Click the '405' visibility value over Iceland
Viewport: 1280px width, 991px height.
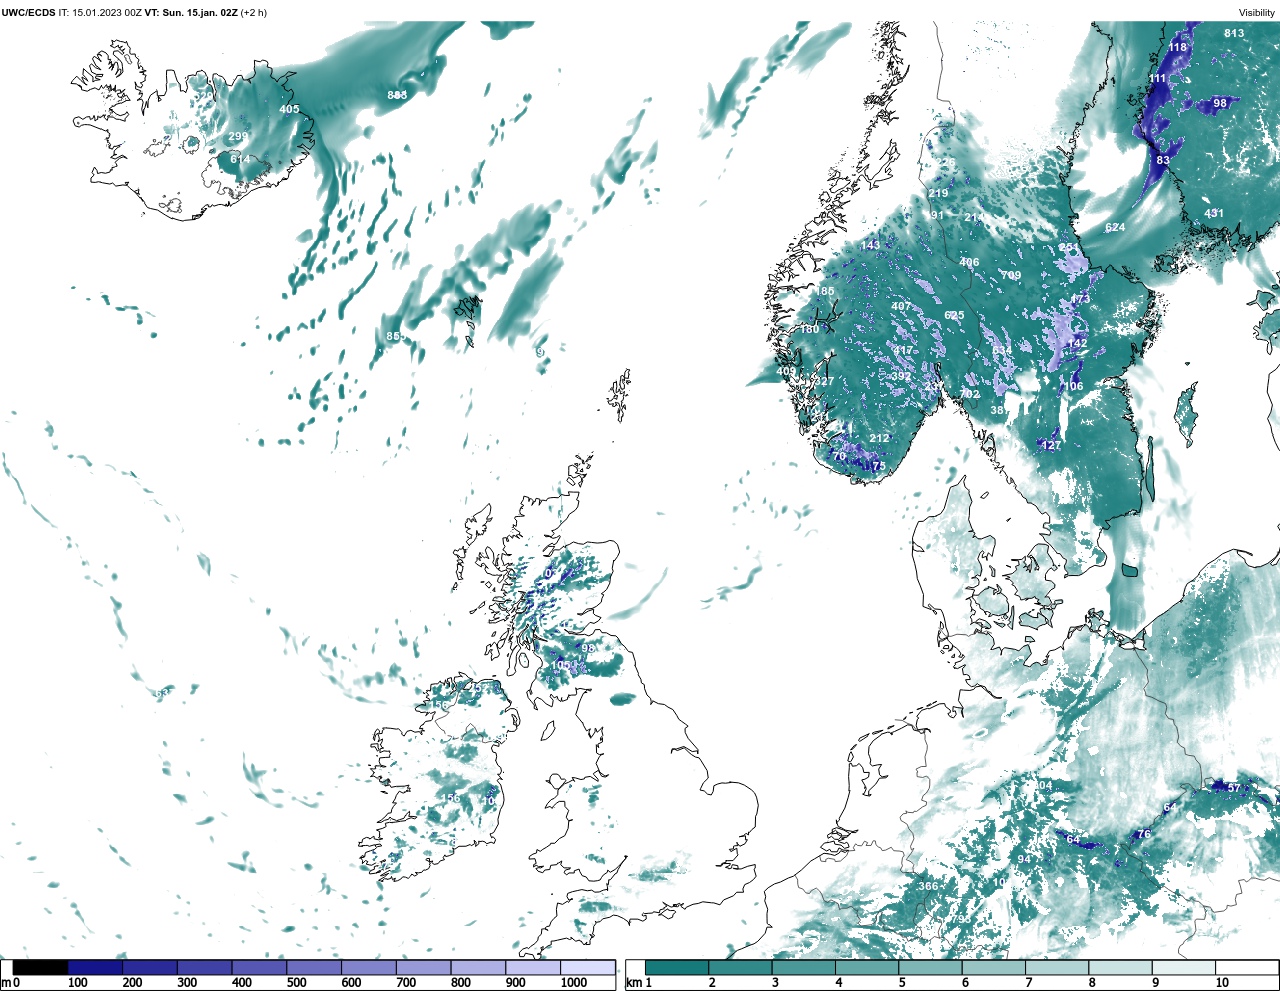[289, 110]
